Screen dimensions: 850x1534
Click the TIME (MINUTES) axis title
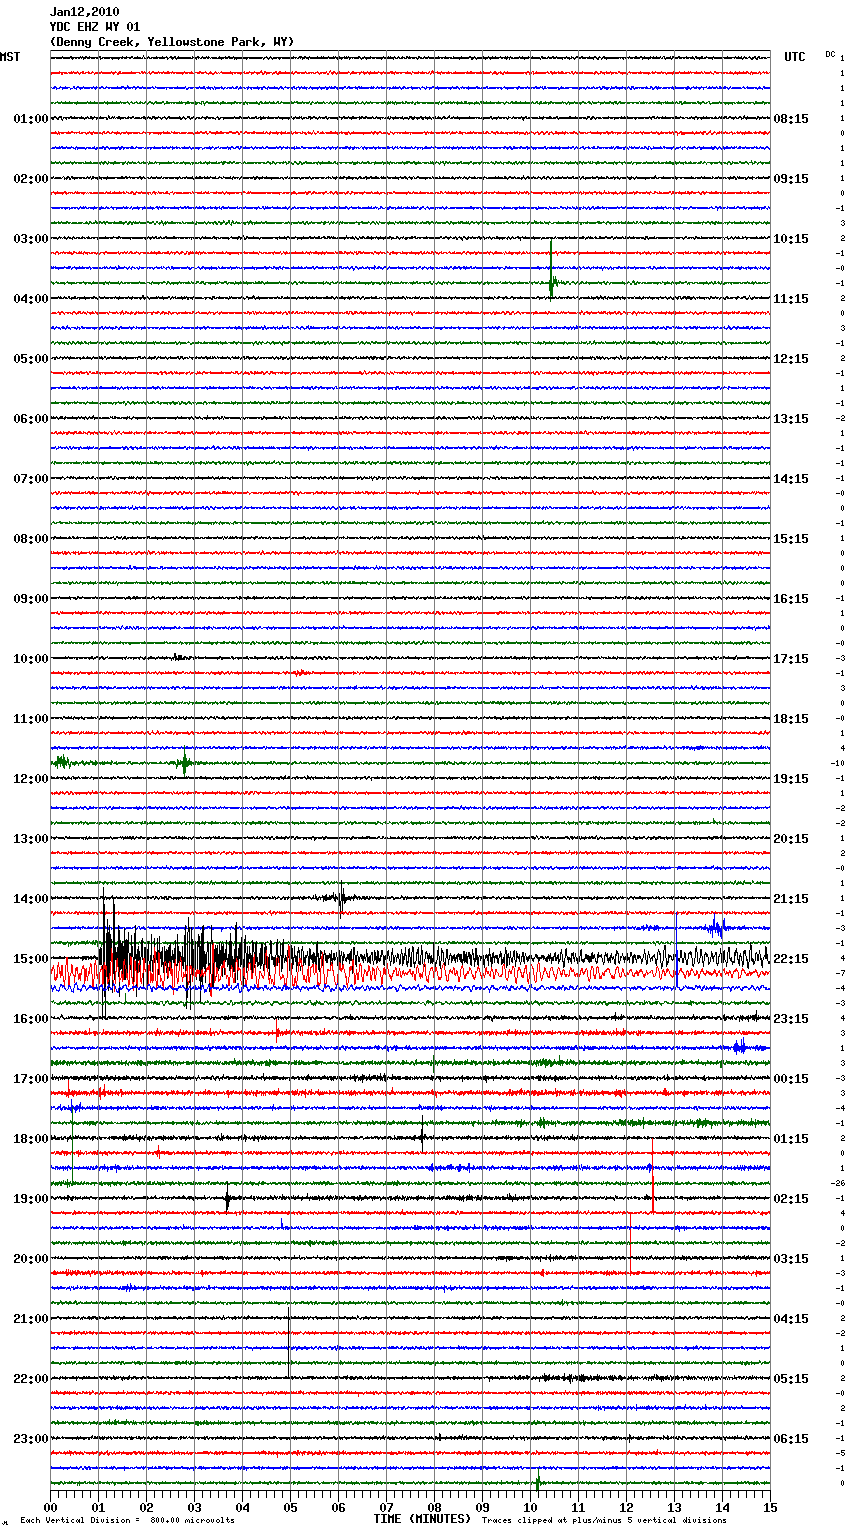click(422, 1519)
